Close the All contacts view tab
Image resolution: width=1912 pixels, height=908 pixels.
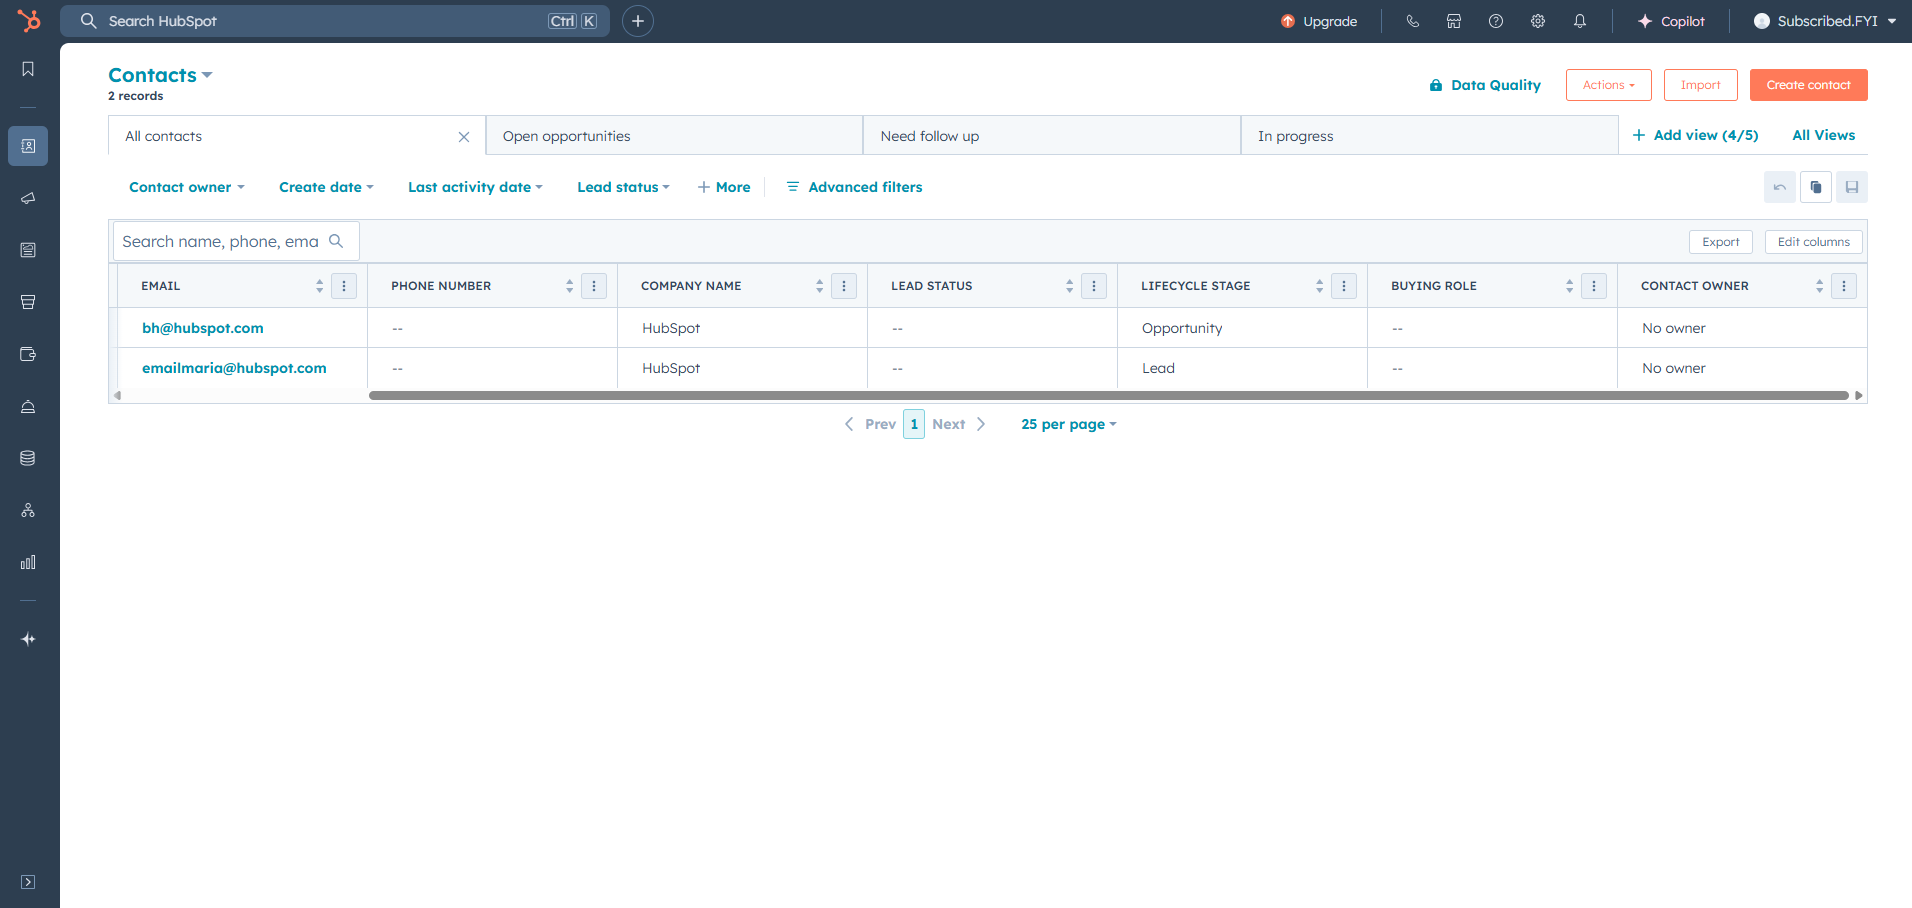pos(464,137)
